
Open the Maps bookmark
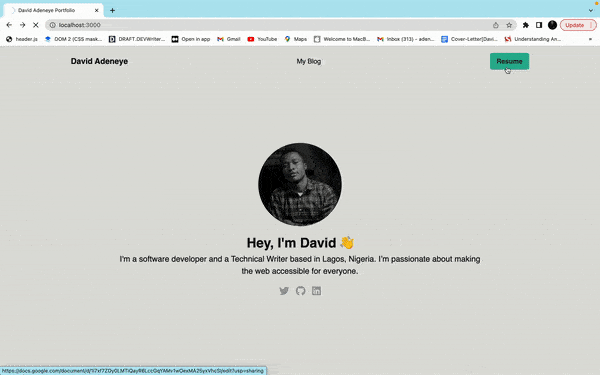(x=296, y=39)
